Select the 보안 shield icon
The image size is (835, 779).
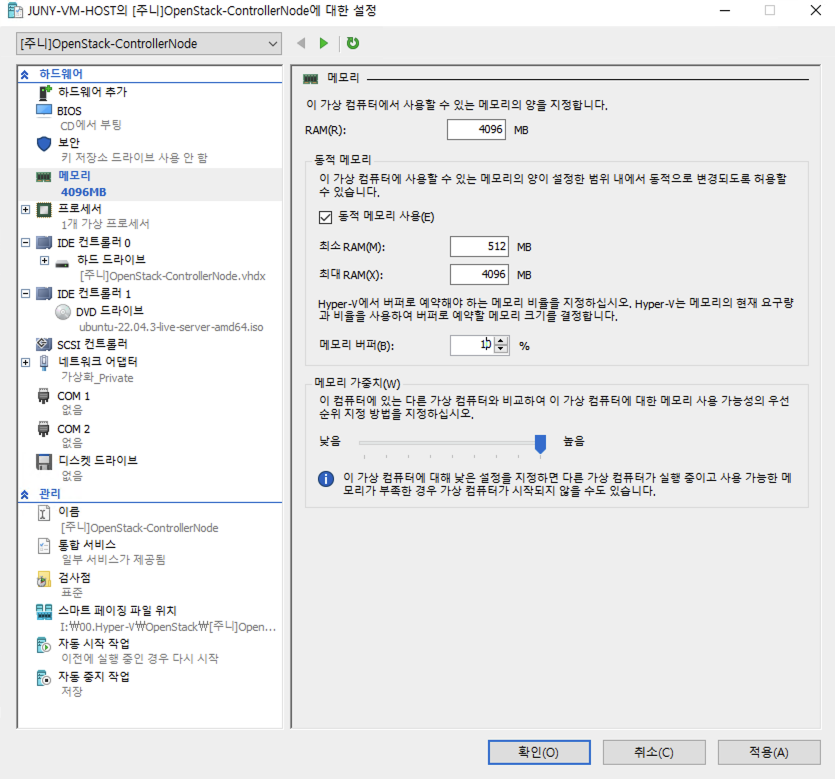click(44, 143)
